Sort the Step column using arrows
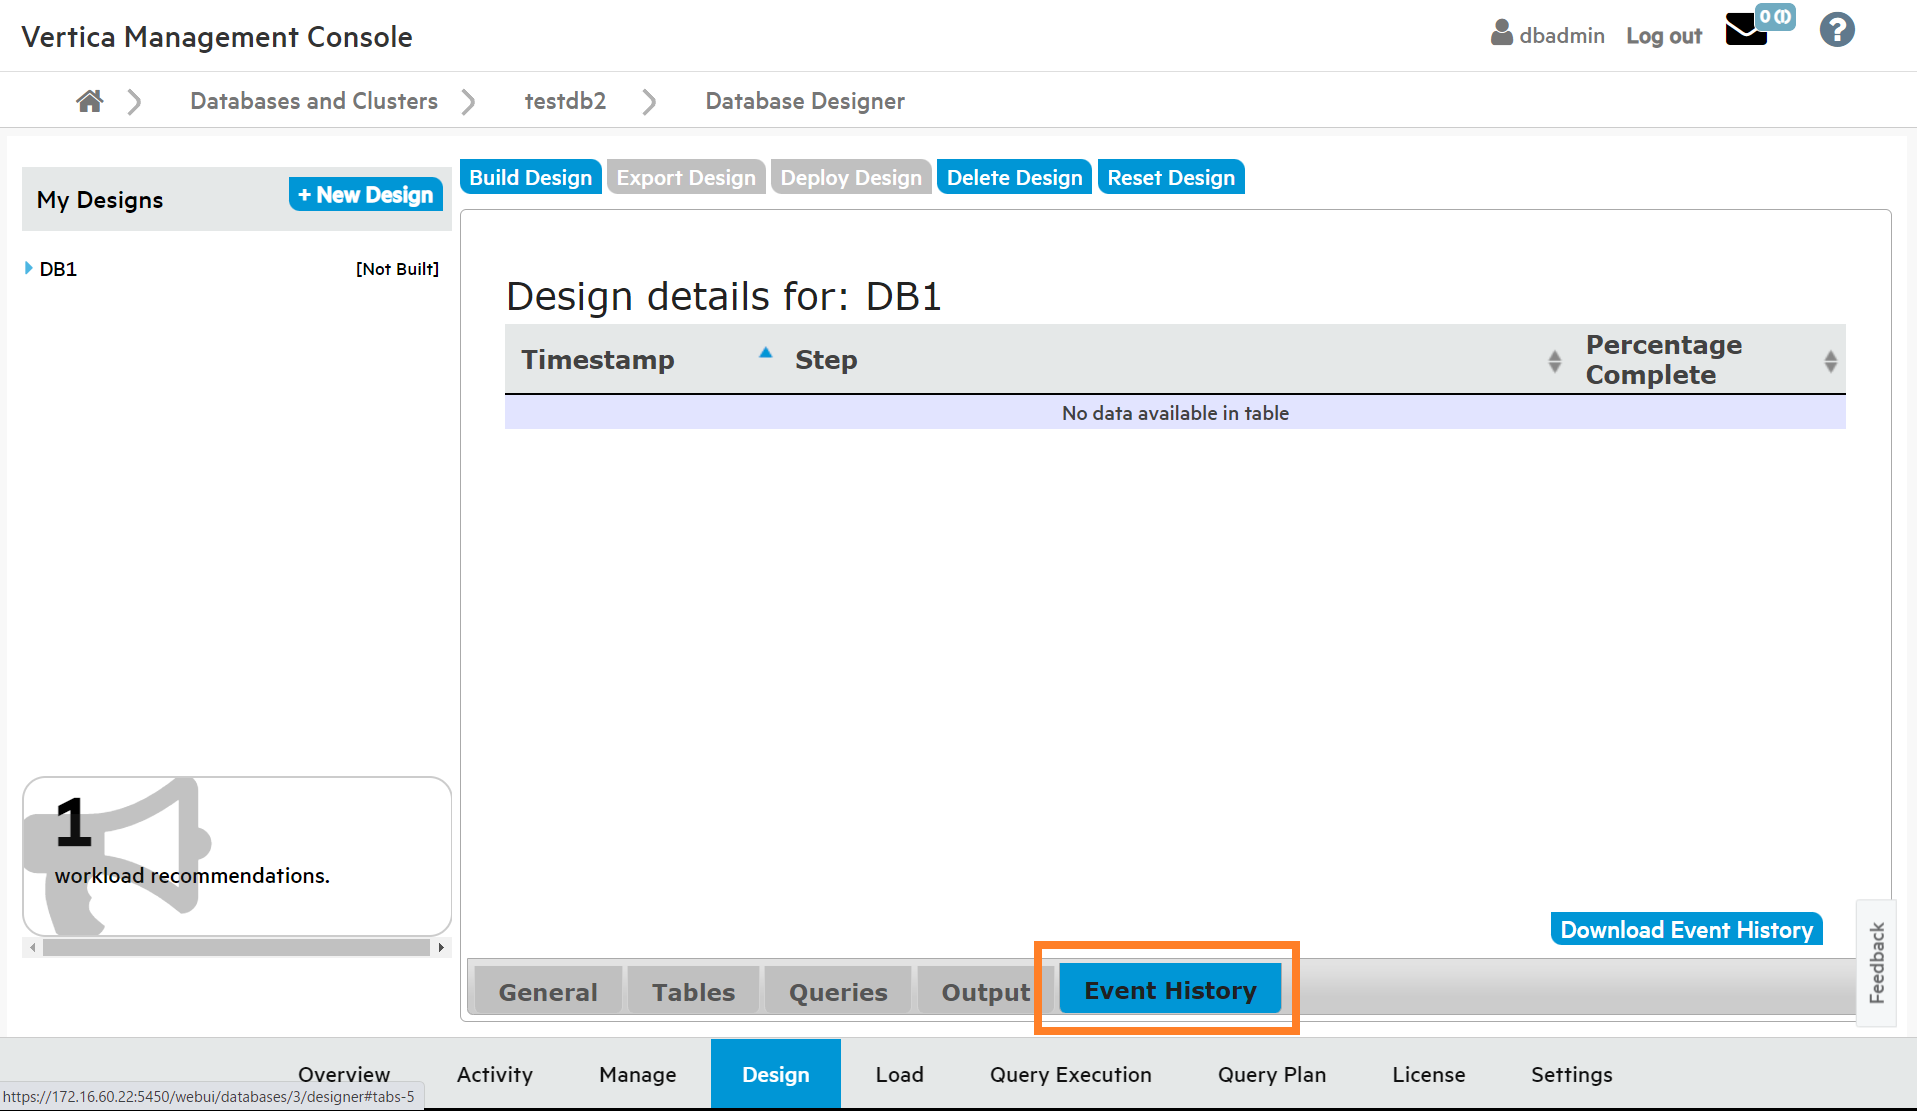 [1554, 361]
